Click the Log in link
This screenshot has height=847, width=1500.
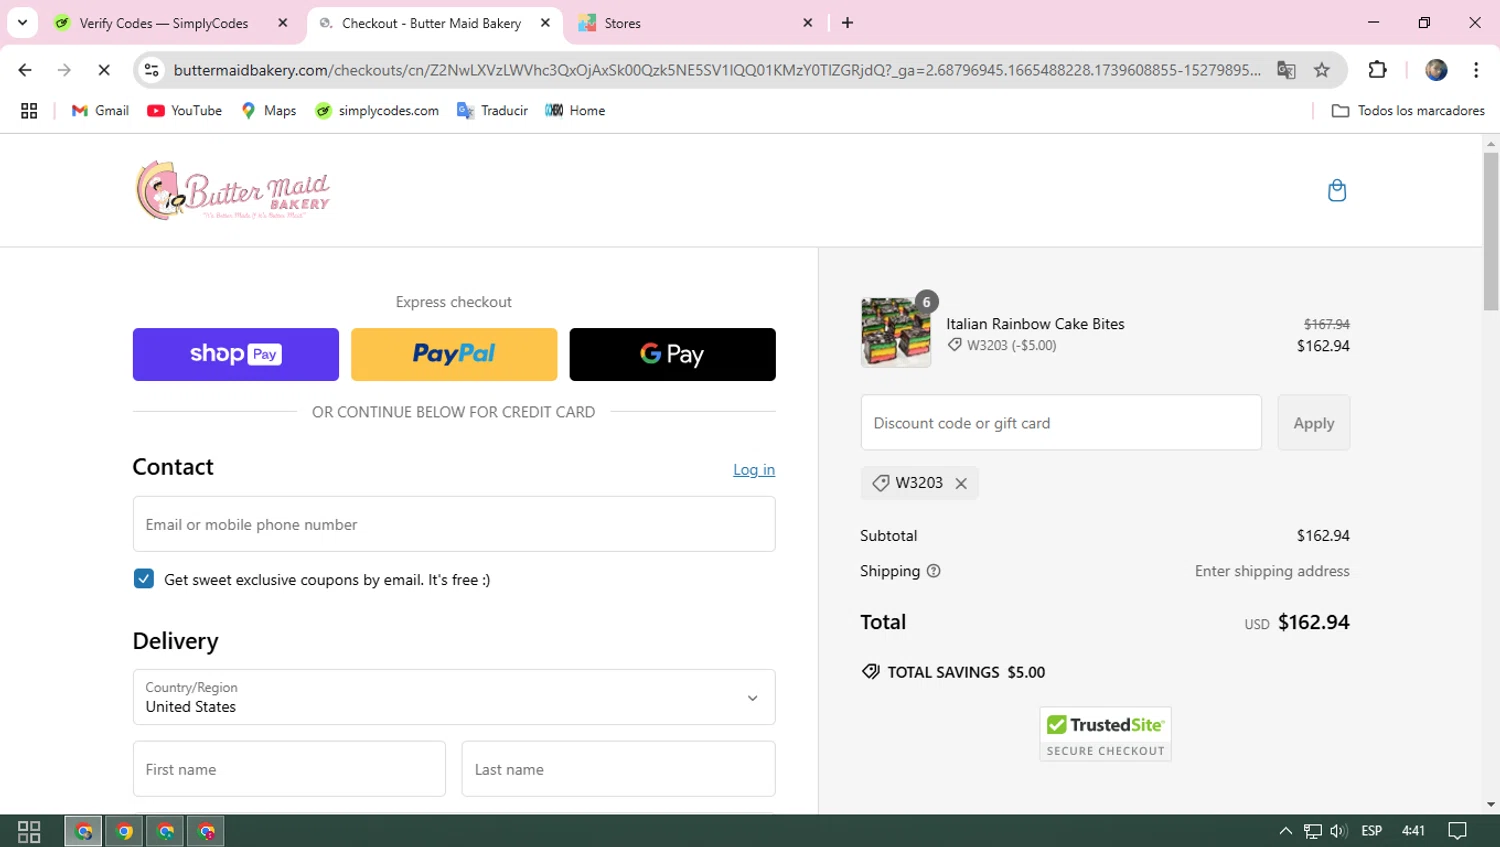754,470
